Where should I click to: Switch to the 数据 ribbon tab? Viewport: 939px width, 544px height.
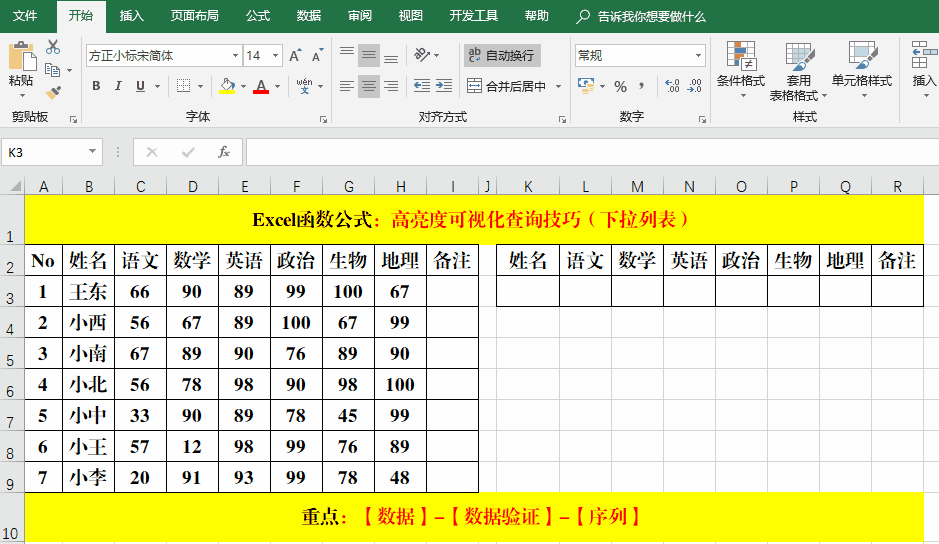(x=309, y=16)
